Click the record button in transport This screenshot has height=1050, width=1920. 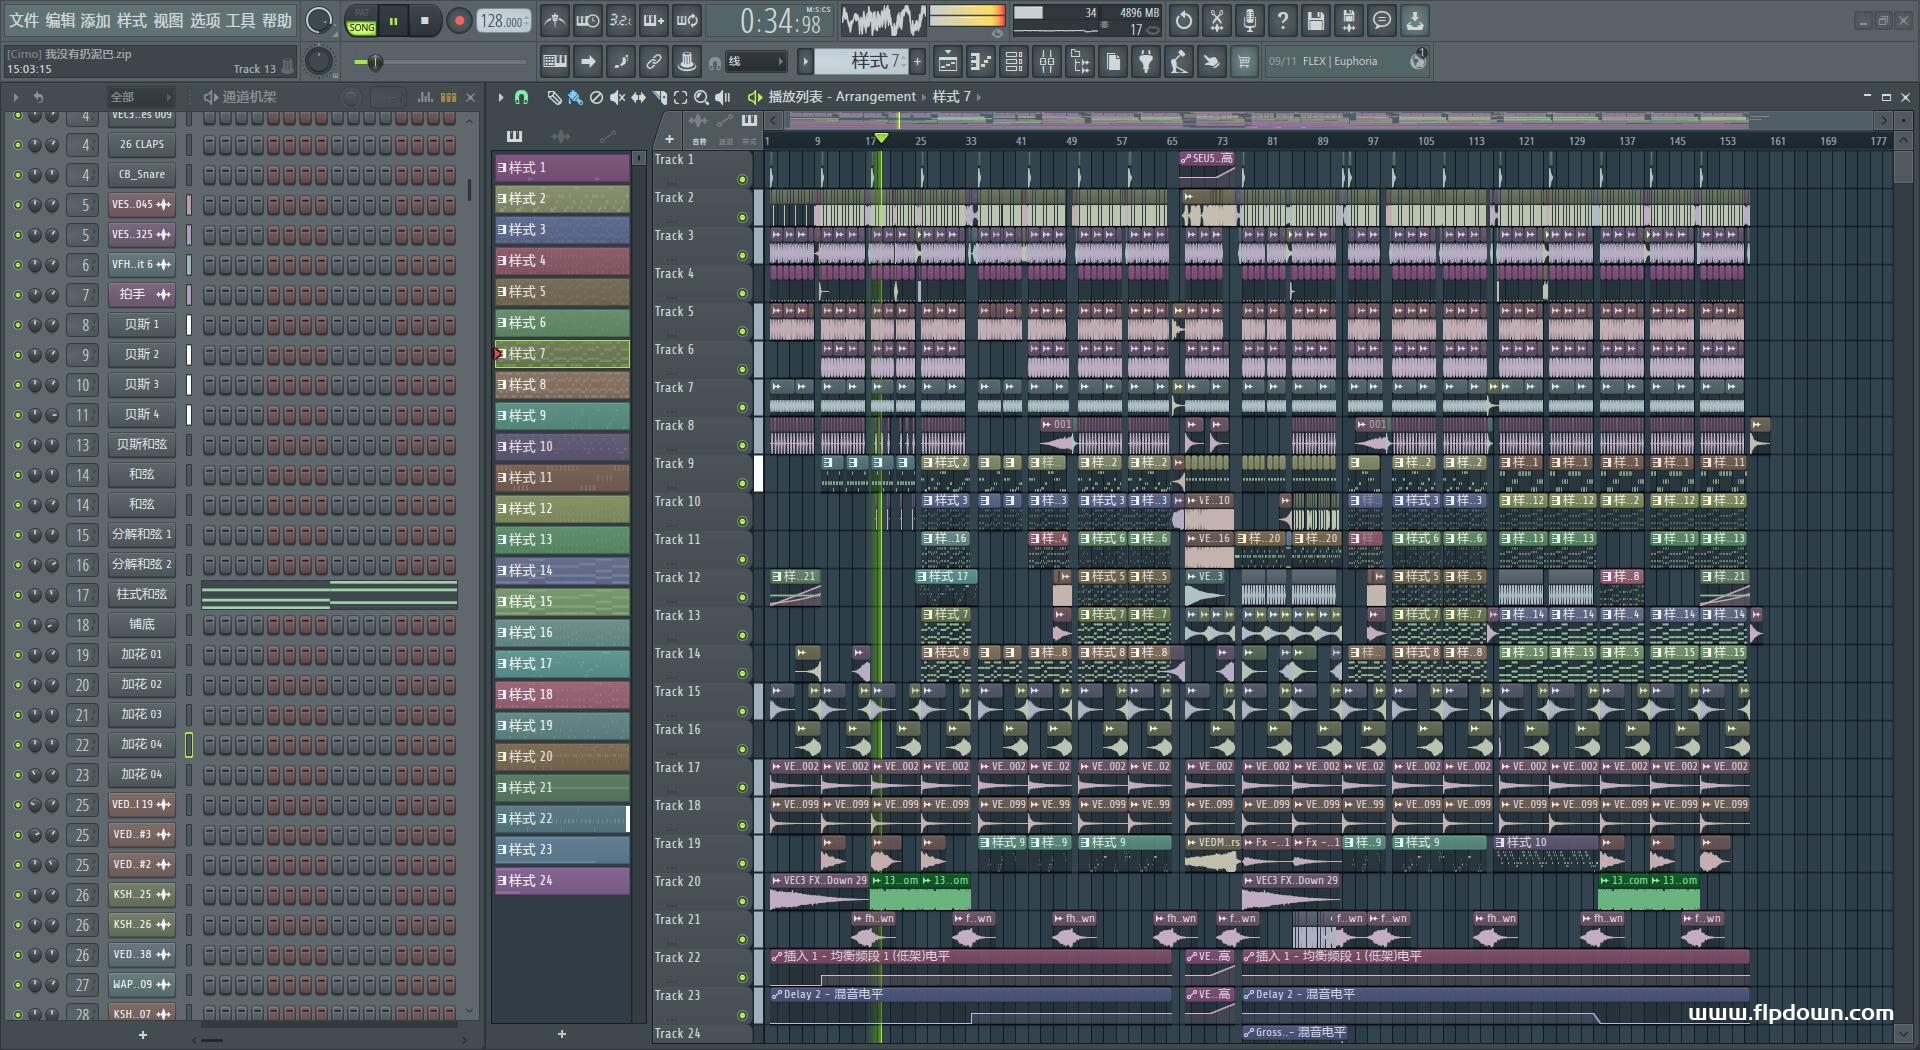pos(459,21)
